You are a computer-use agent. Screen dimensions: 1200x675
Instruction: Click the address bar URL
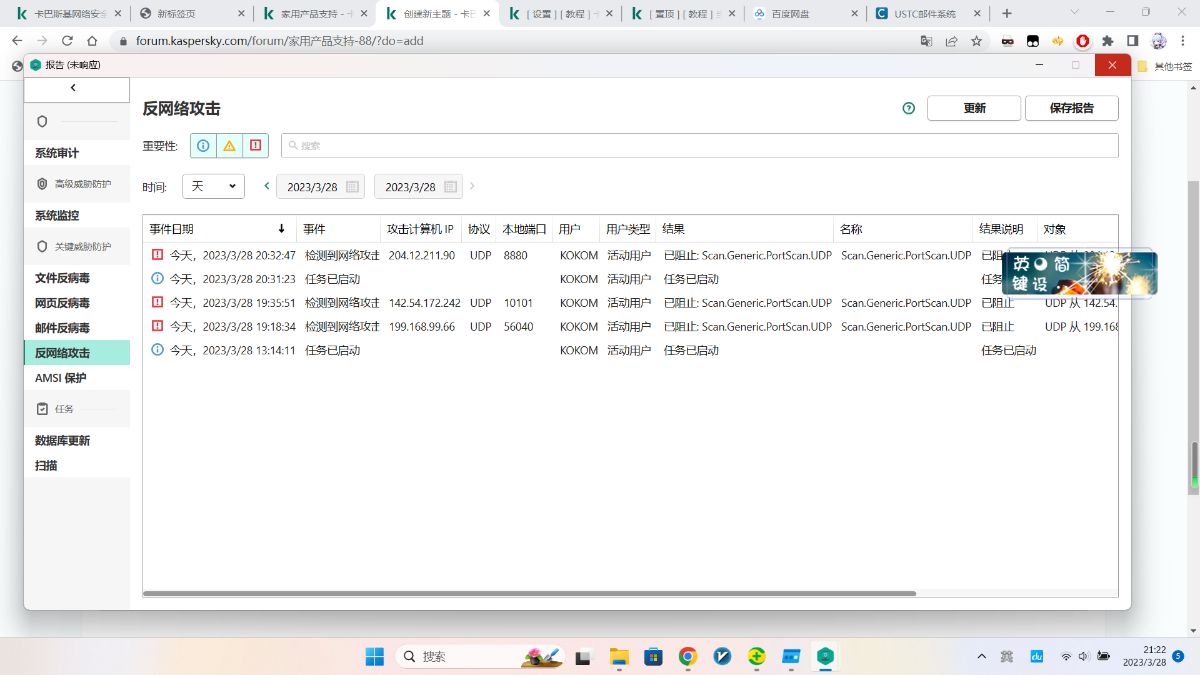click(280, 41)
